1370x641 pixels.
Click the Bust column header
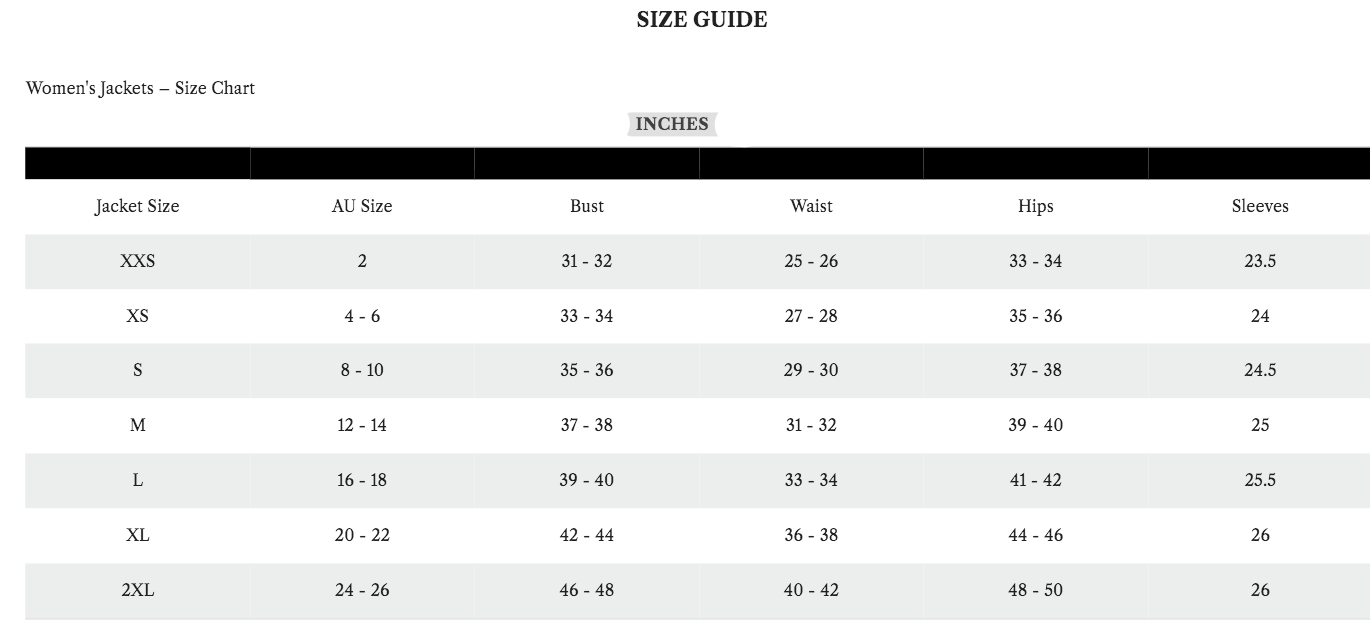tap(587, 206)
